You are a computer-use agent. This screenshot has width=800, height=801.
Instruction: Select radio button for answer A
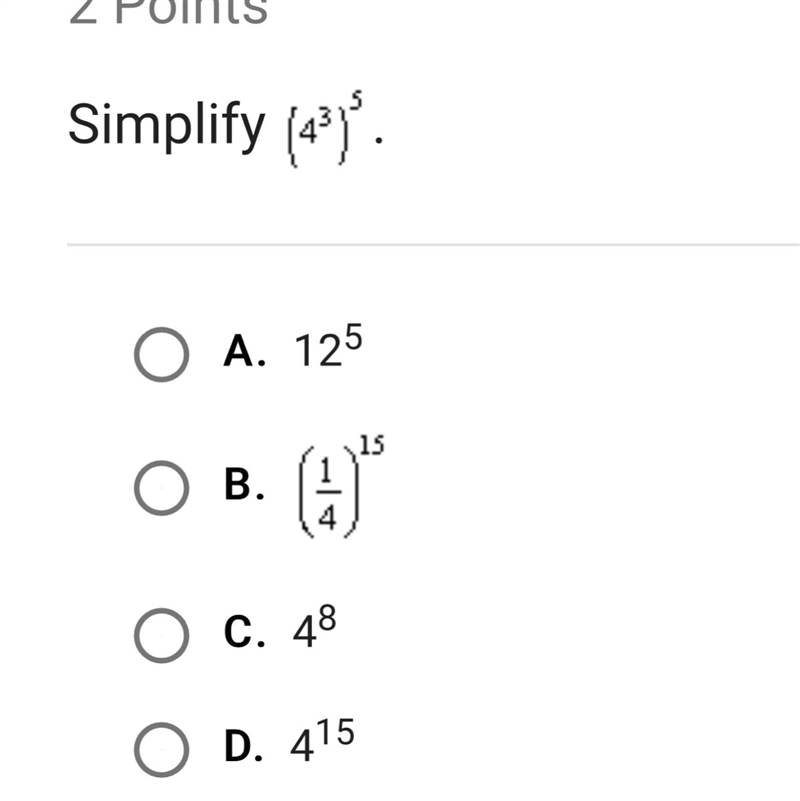click(x=161, y=355)
